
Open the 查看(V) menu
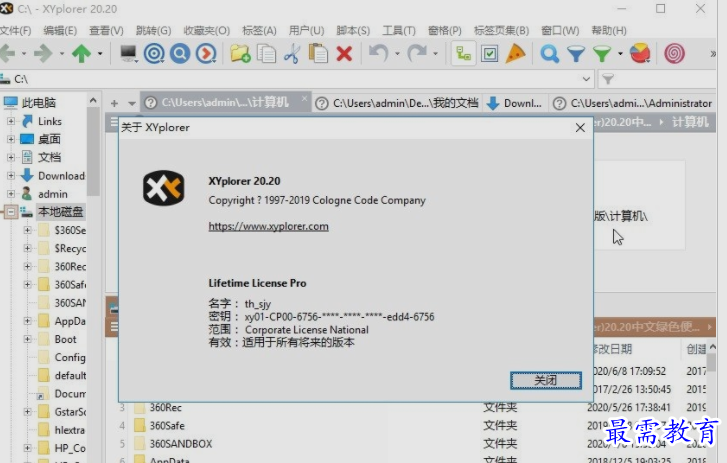tap(106, 31)
